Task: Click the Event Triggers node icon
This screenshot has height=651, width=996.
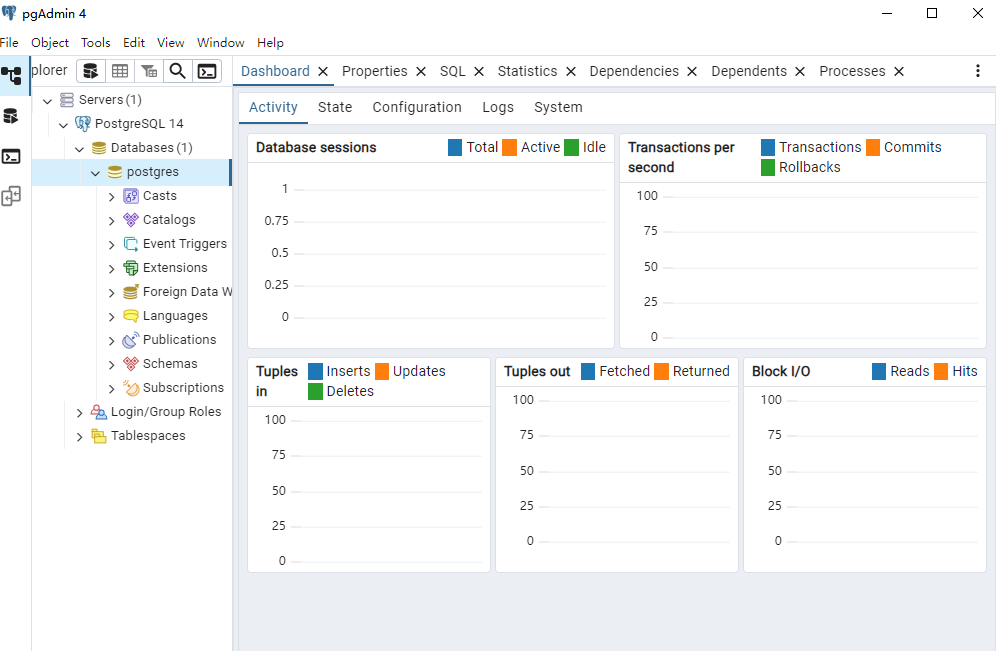Action: tap(131, 244)
